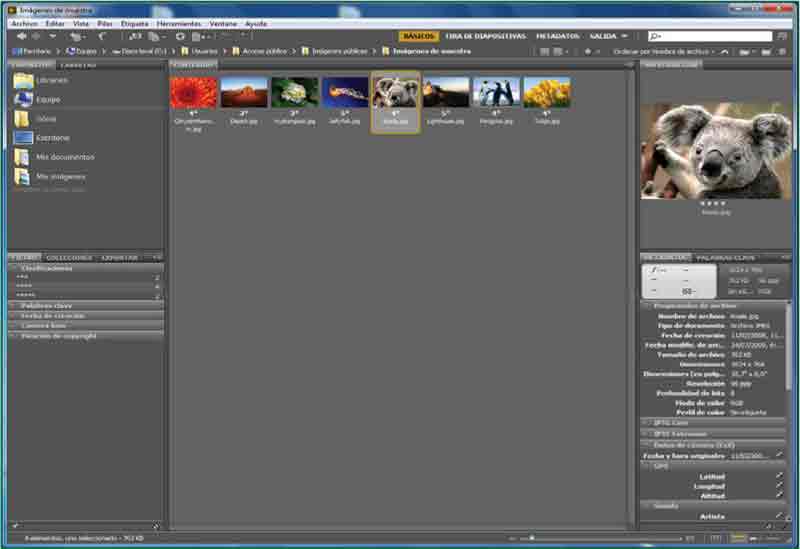Click the thumbnail size slider at bottom
Viewport: 800px width, 549px height.
tap(600, 538)
